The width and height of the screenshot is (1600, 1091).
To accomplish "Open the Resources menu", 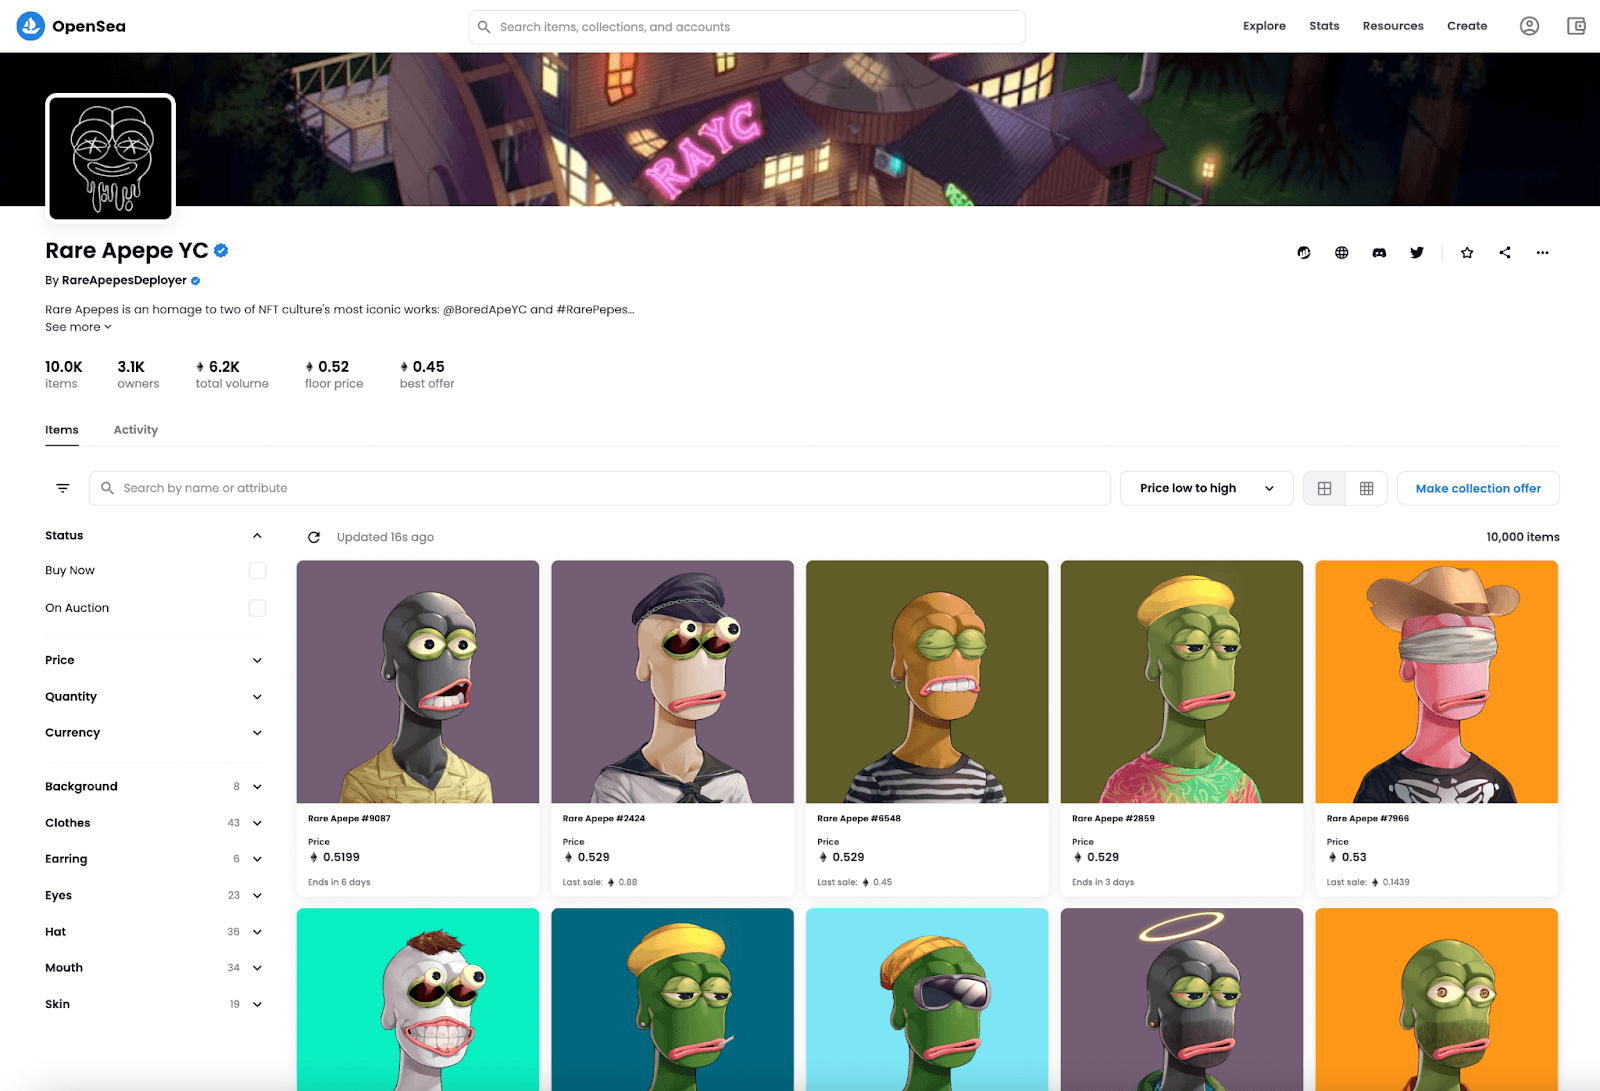I will 1393,26.
